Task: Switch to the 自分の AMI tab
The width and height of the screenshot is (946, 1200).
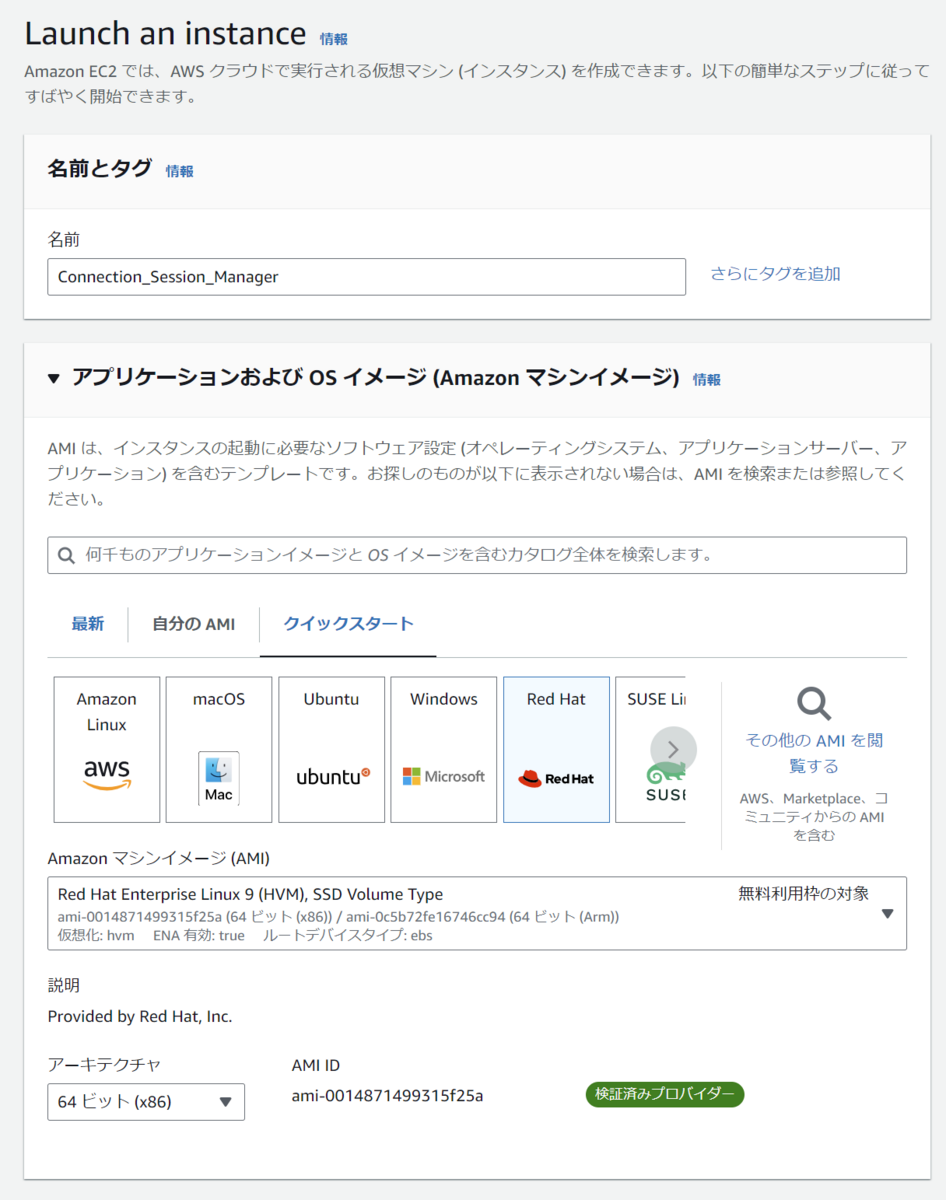Action: (194, 624)
